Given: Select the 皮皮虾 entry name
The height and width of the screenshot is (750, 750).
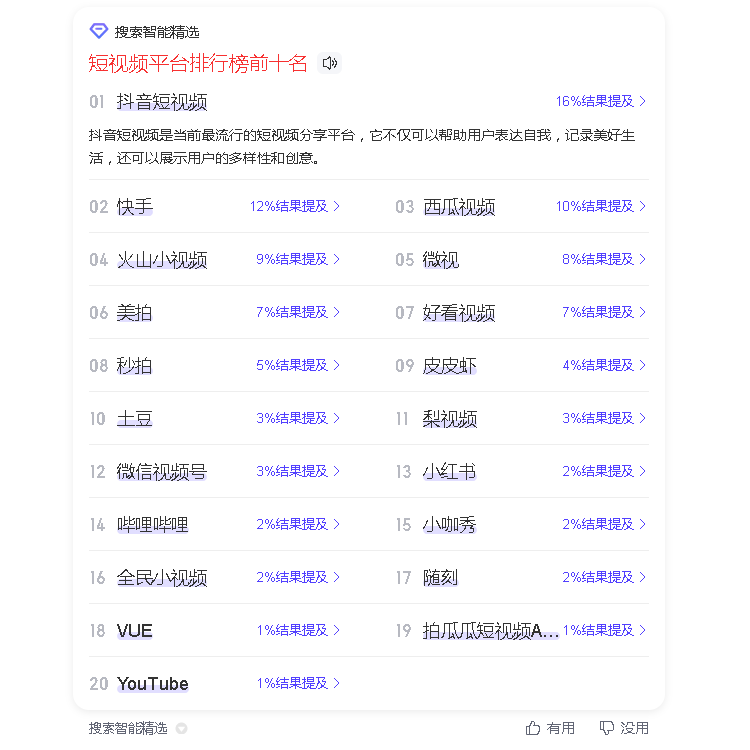Looking at the screenshot, I should point(450,366).
